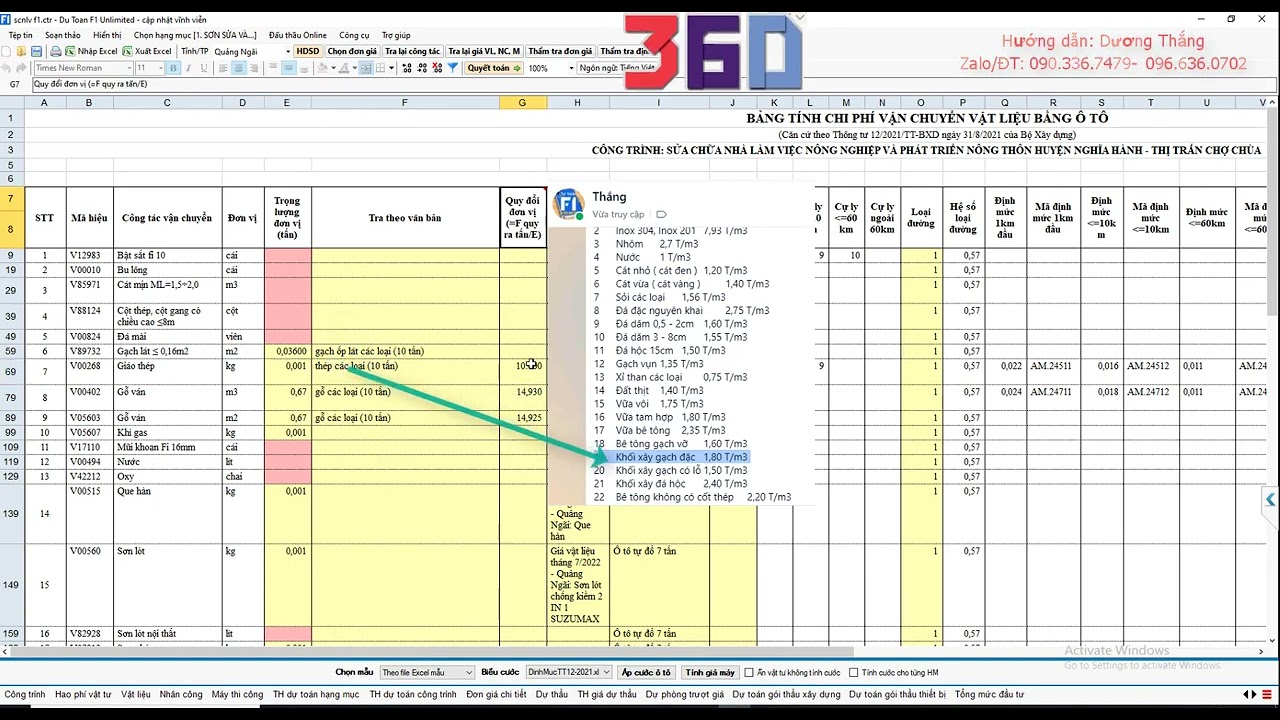Click the red-x decimal format icon
Viewport: 1280px width, 720px height.
[438, 68]
